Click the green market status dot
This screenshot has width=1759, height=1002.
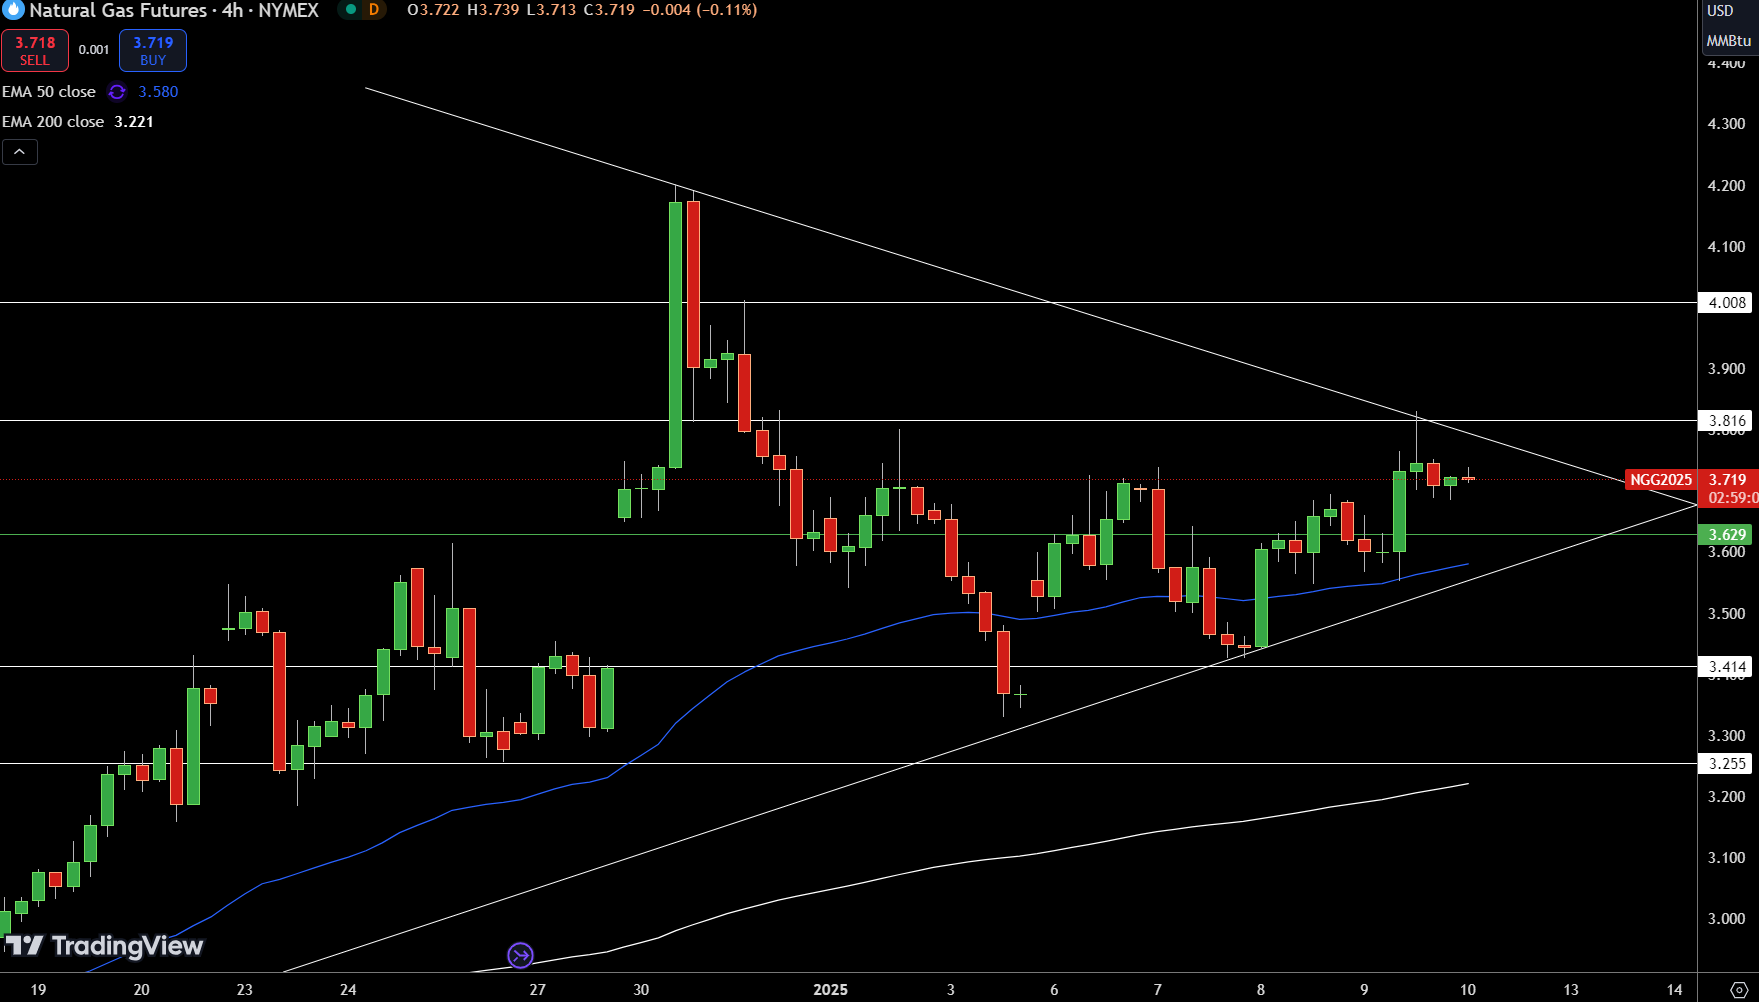pyautogui.click(x=350, y=10)
